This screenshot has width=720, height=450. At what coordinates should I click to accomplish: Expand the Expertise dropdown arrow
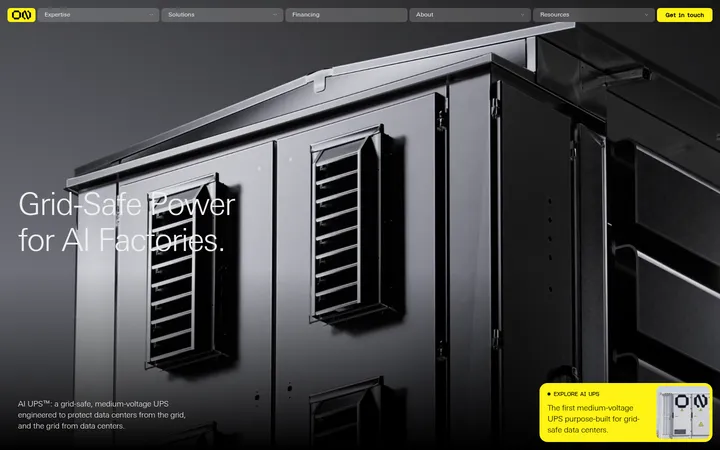(x=151, y=15)
